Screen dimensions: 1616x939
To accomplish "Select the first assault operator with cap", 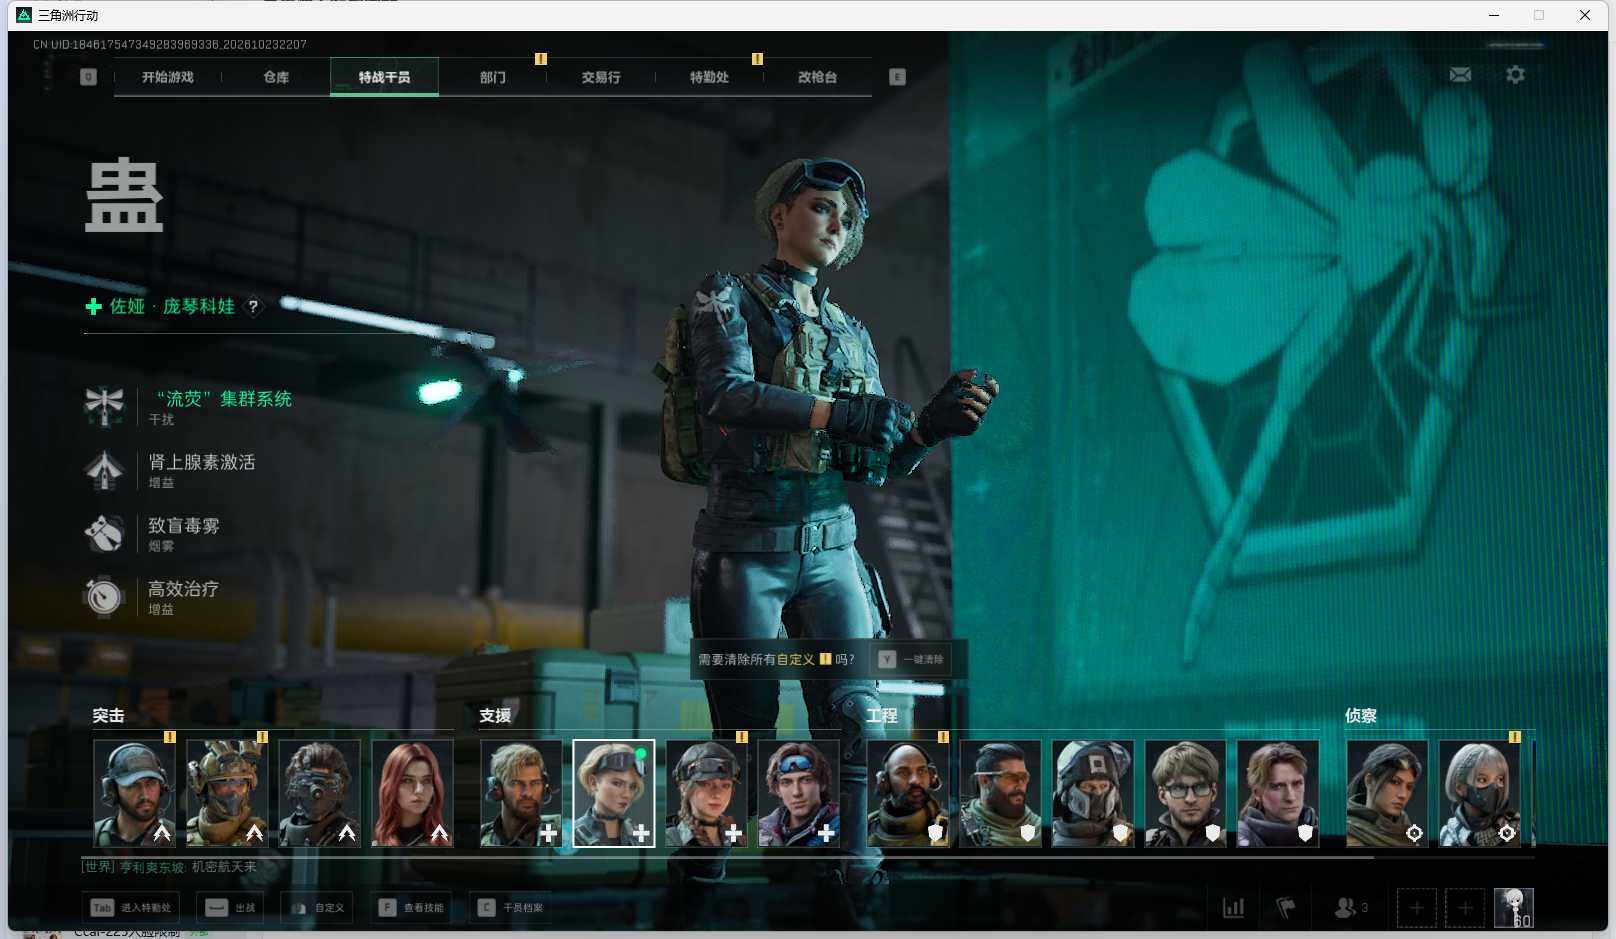I will [x=135, y=793].
